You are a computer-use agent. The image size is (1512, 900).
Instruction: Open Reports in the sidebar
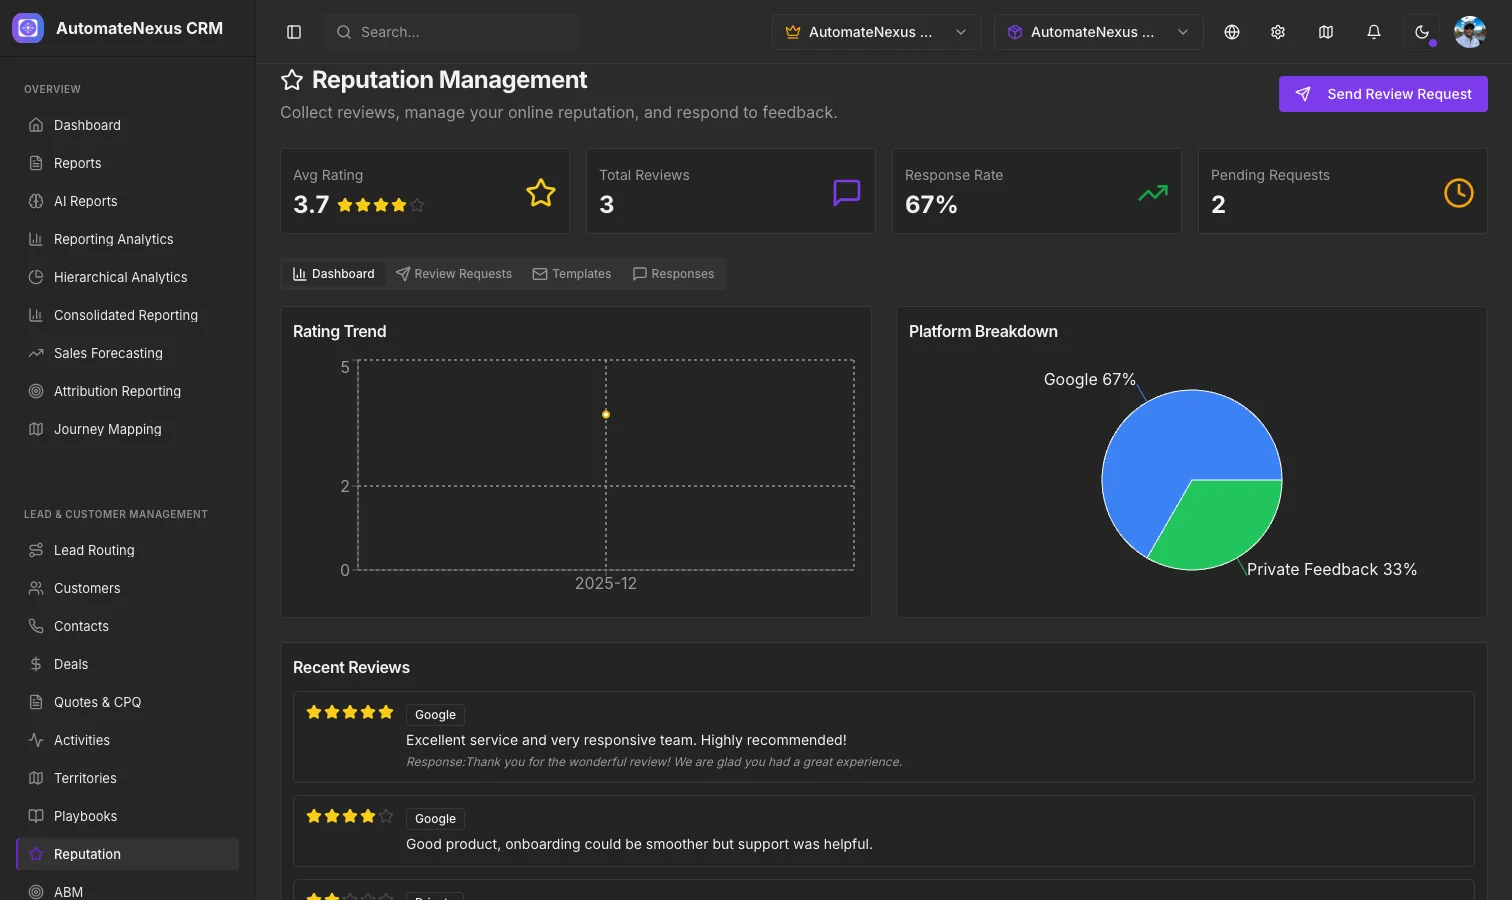tap(128, 163)
